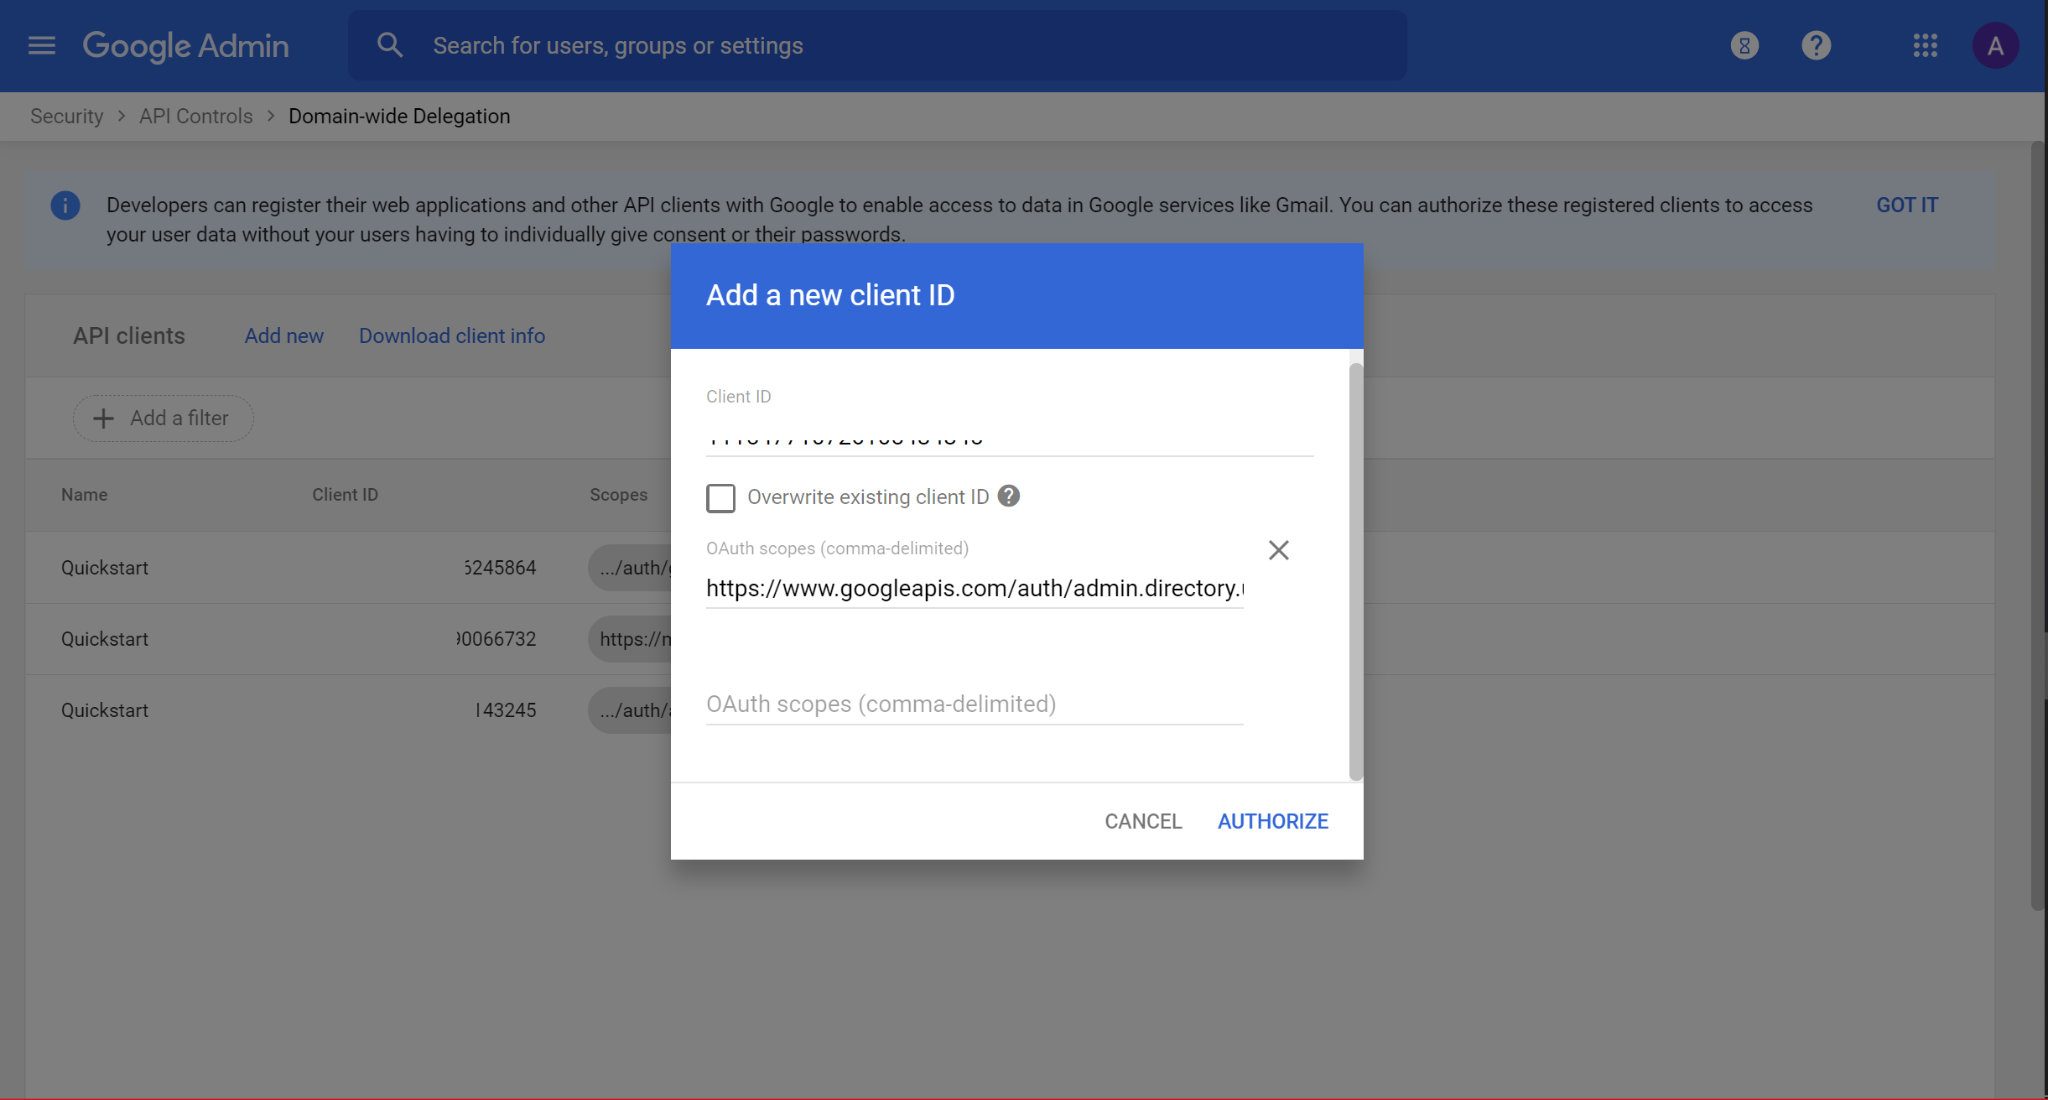Click AUTHORIZE in the dialog
The image size is (2048, 1100).
tap(1273, 821)
